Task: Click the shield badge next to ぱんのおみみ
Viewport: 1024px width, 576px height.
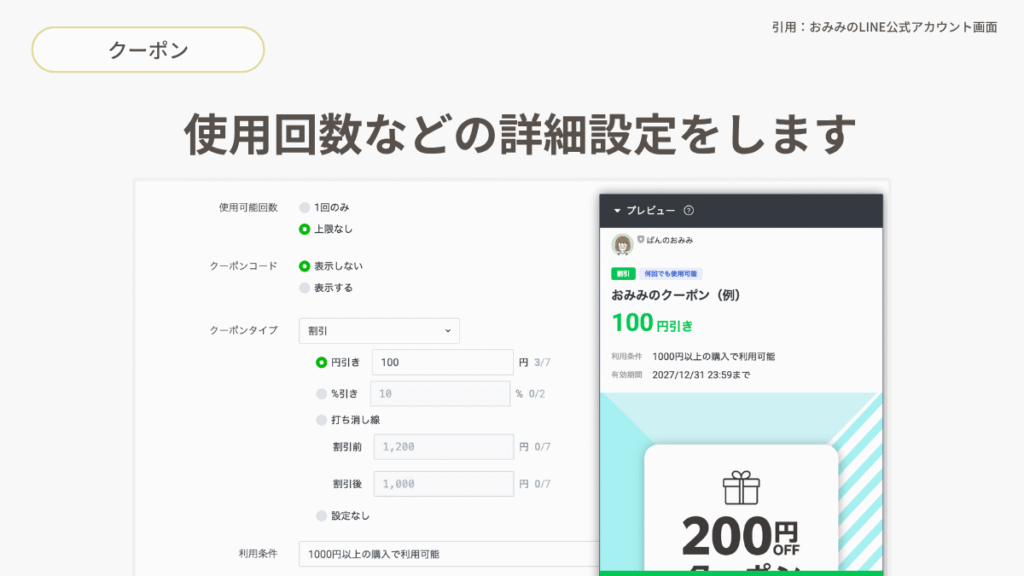Action: point(641,240)
